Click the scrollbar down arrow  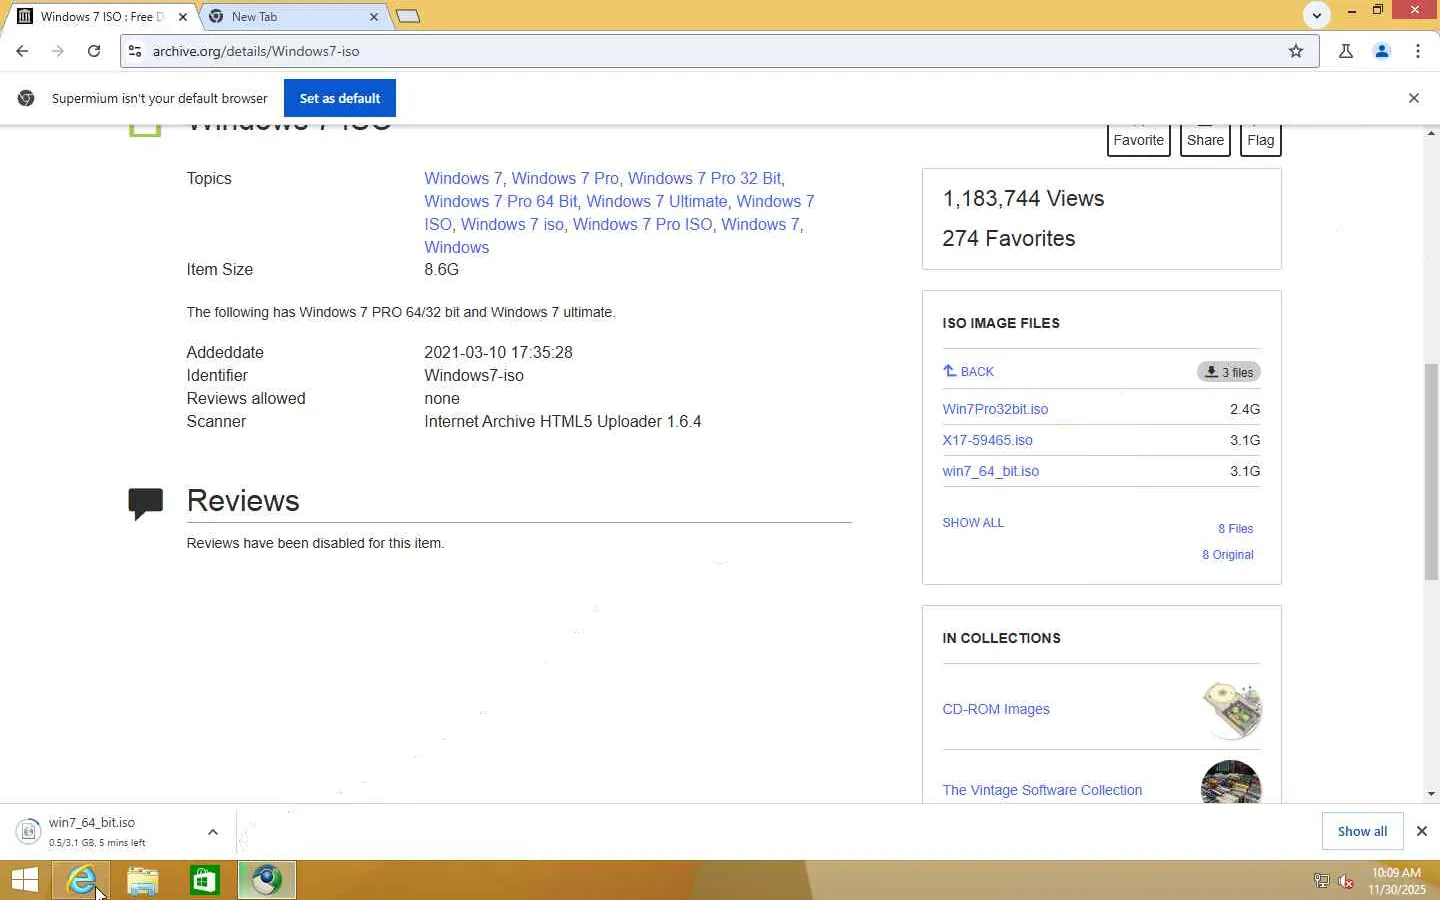click(1432, 794)
